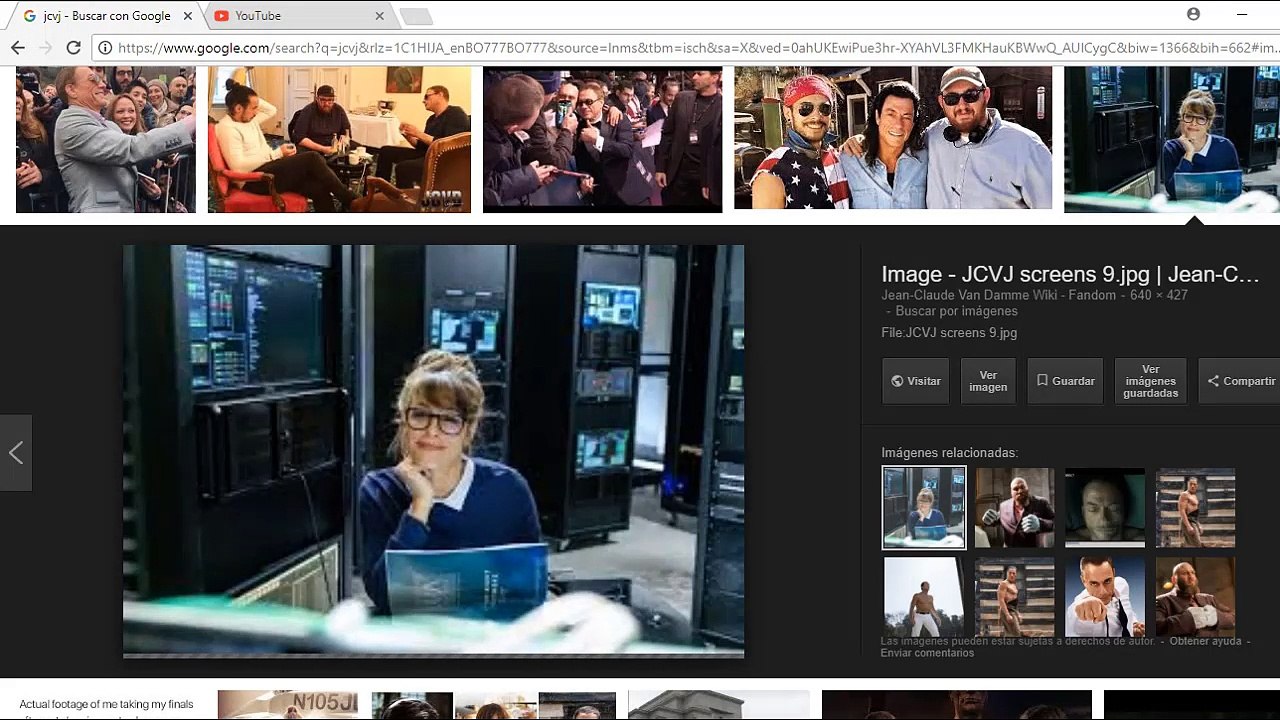This screenshot has width=1280, height=720.
Task: Close the 'jcvj - Buscar con Google' tab
Action: 188,16
